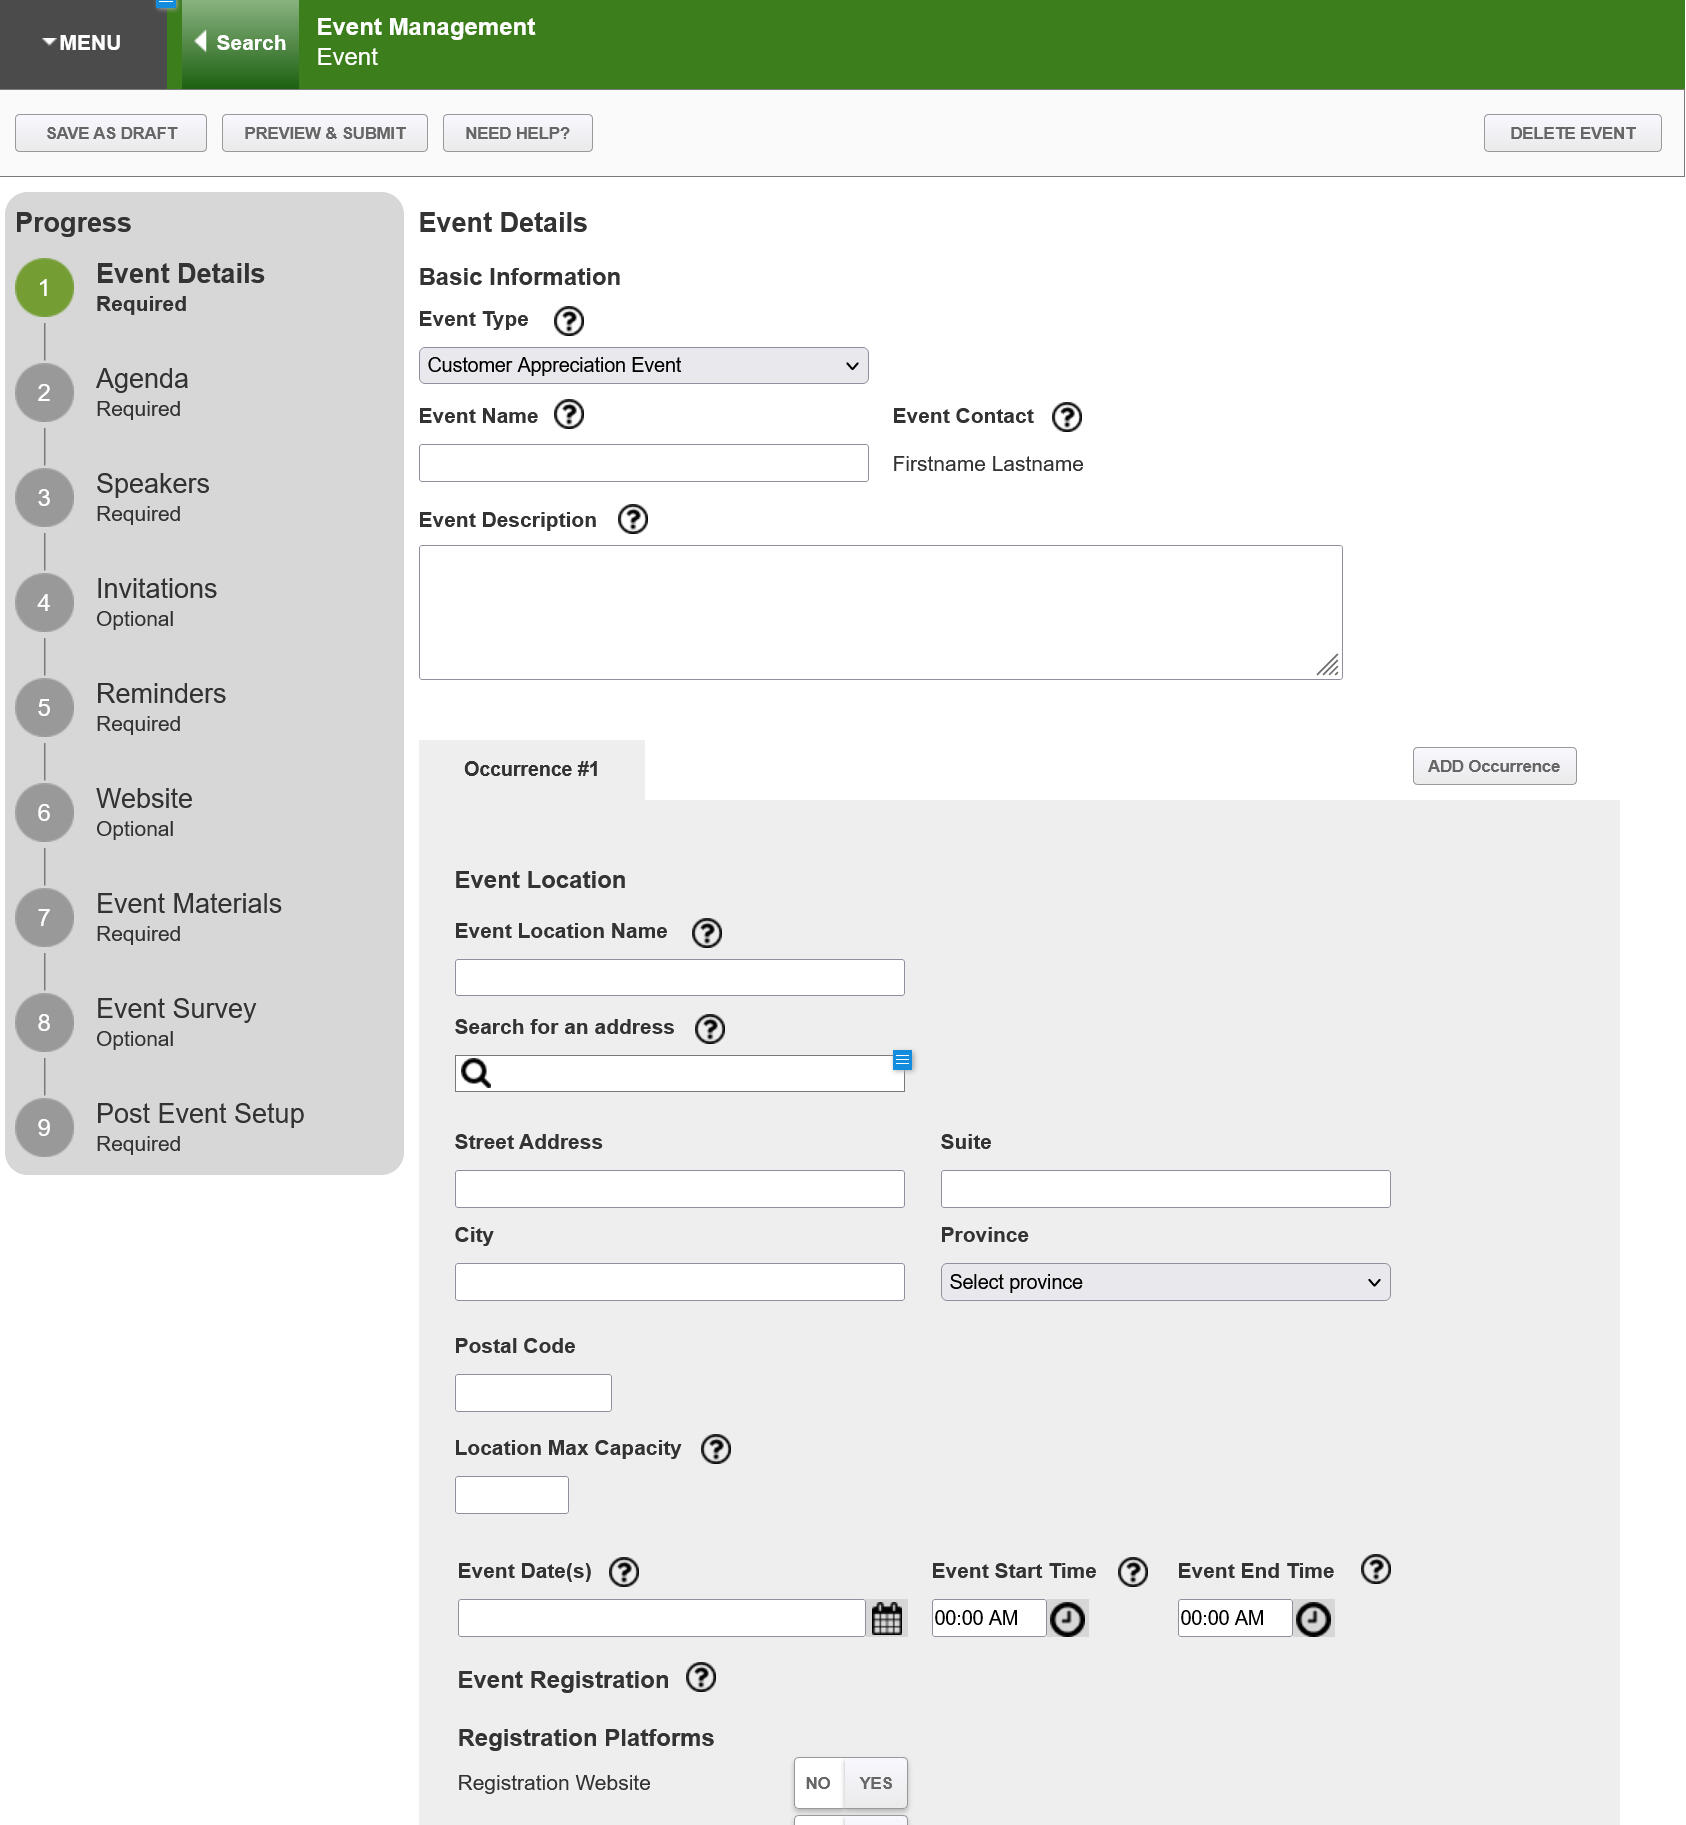Open the Event Type dropdown
This screenshot has width=1686, height=1825.
coord(643,366)
